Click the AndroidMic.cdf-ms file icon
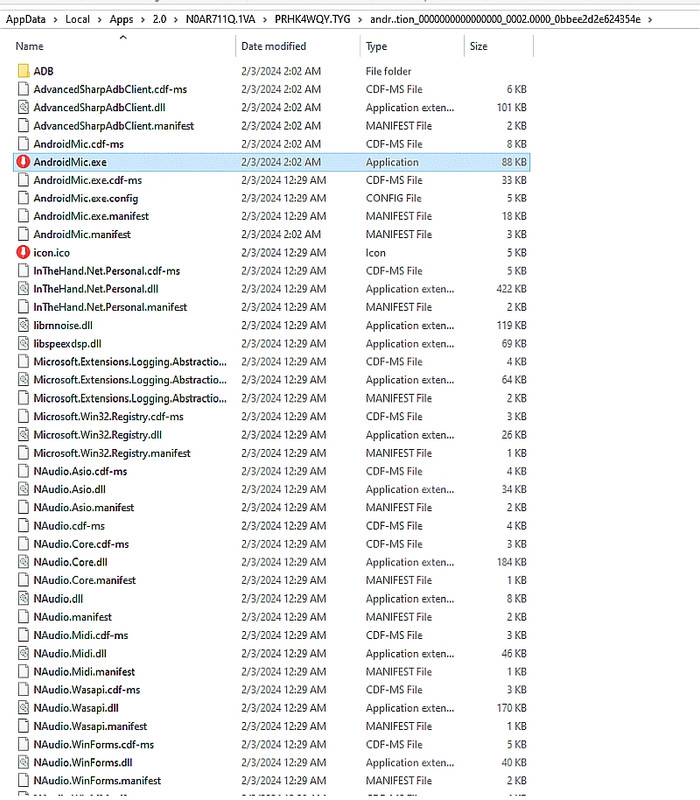700x800 pixels. [23, 144]
